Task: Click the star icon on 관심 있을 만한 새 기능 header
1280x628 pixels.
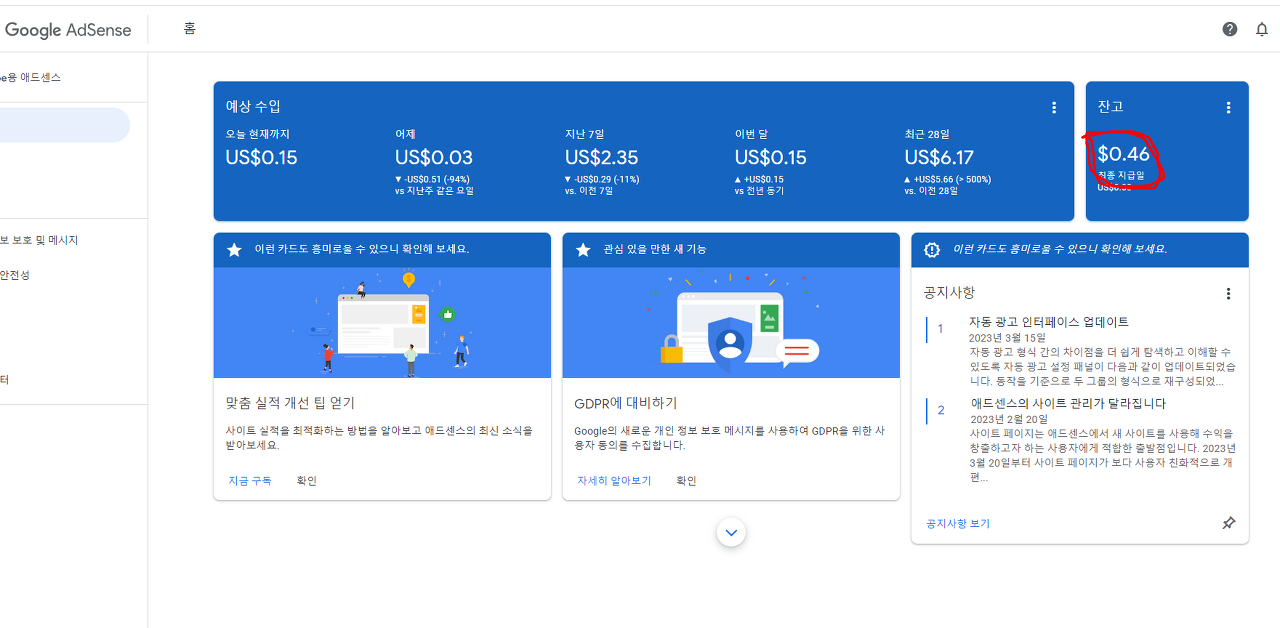Action: 583,250
